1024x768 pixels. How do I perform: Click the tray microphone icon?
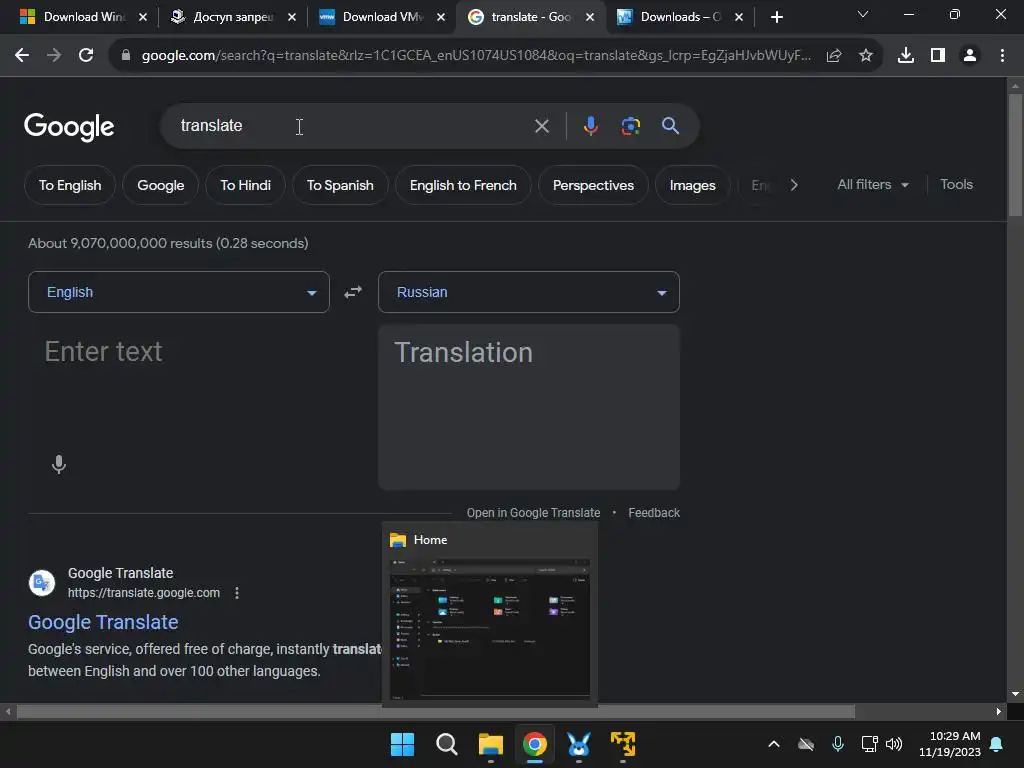point(838,744)
